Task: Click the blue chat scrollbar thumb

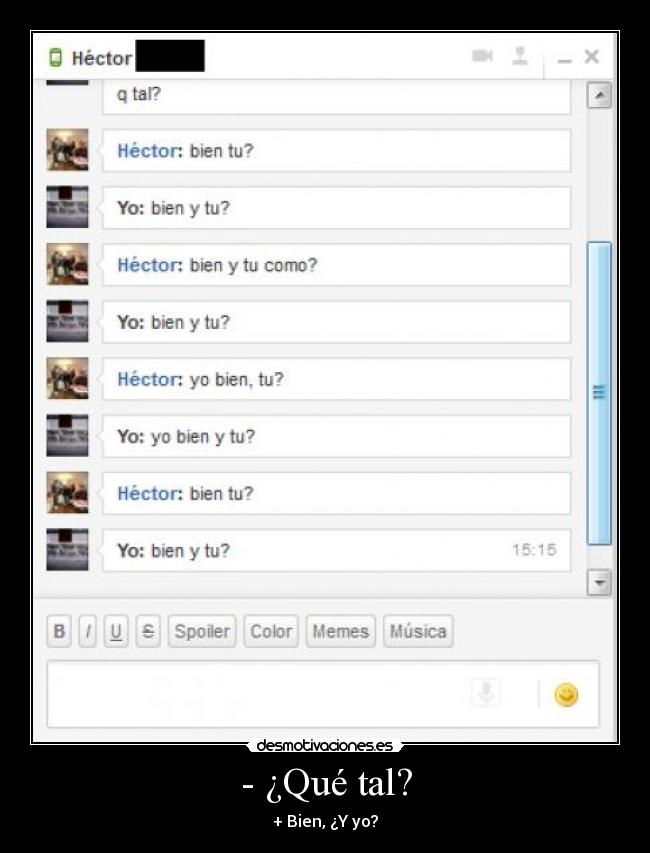Action: point(598,392)
